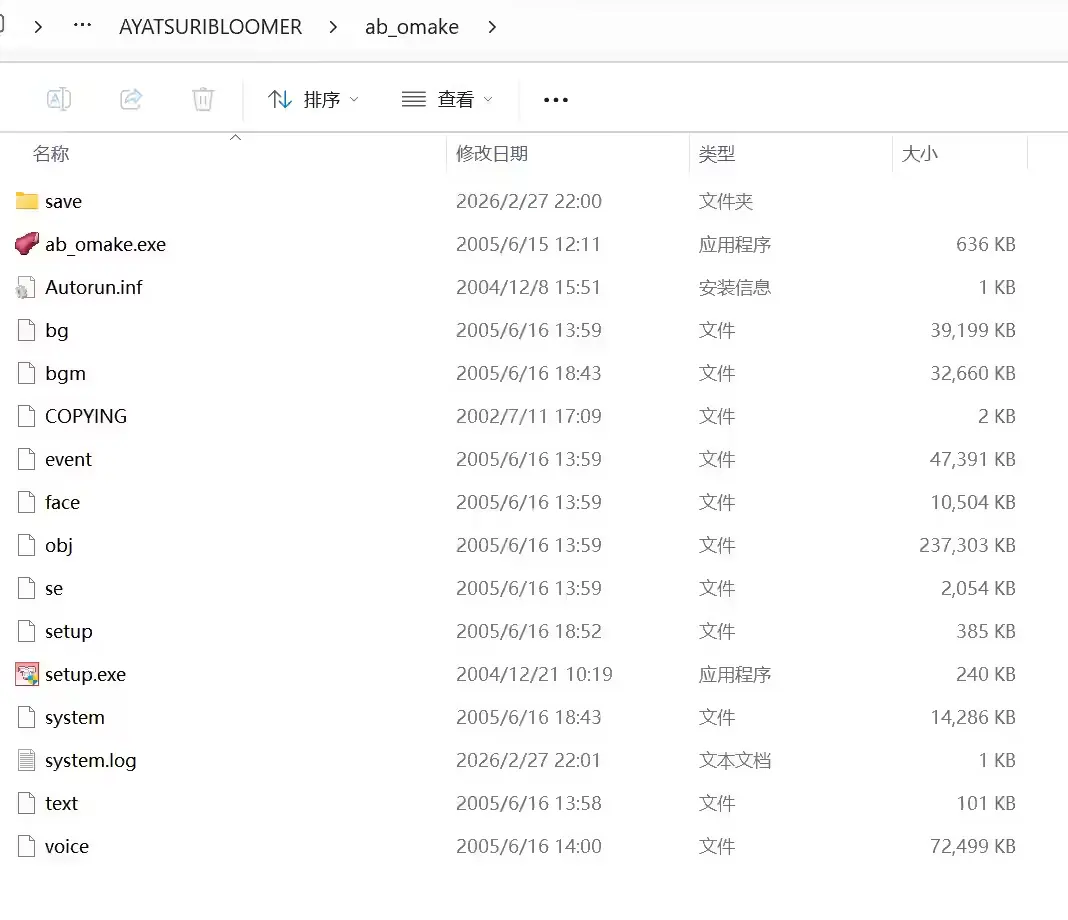This screenshot has height=920, width=1068.
Task: Select the face file icon
Action: point(27,502)
